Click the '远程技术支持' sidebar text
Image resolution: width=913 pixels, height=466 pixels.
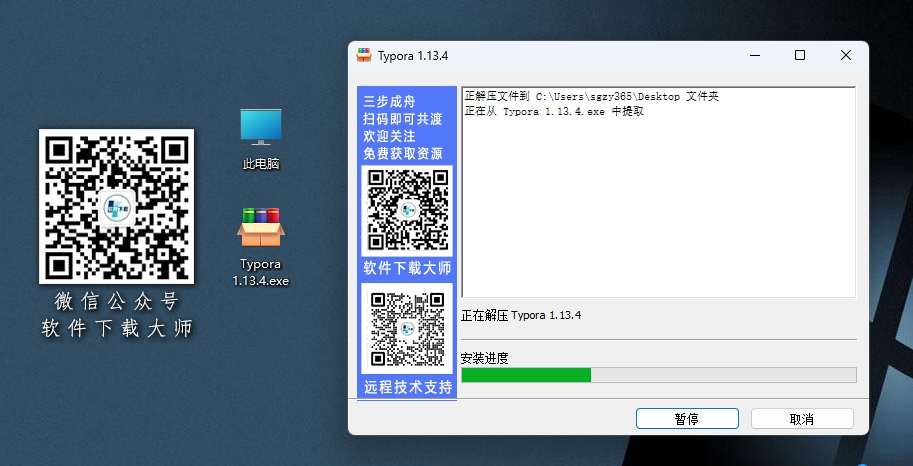[408, 387]
